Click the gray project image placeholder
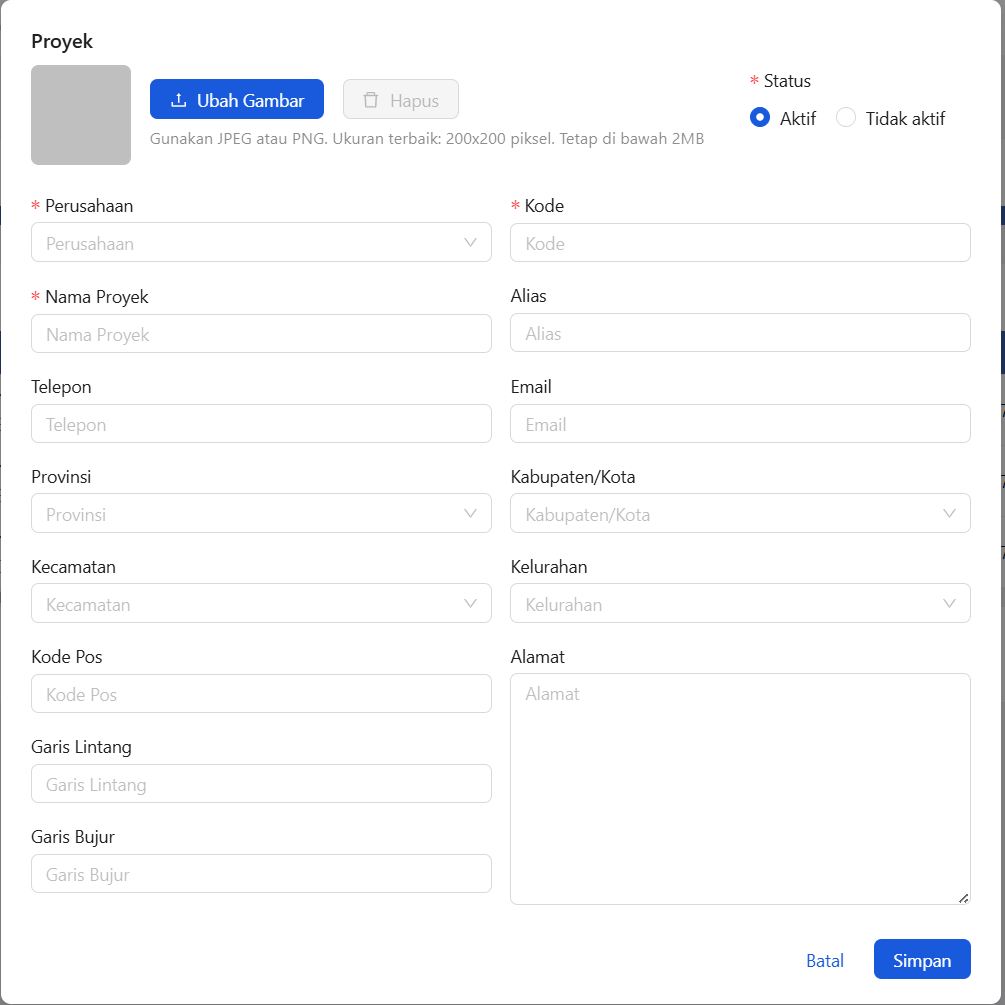Viewport: 1005px width, 1005px height. pos(81,115)
